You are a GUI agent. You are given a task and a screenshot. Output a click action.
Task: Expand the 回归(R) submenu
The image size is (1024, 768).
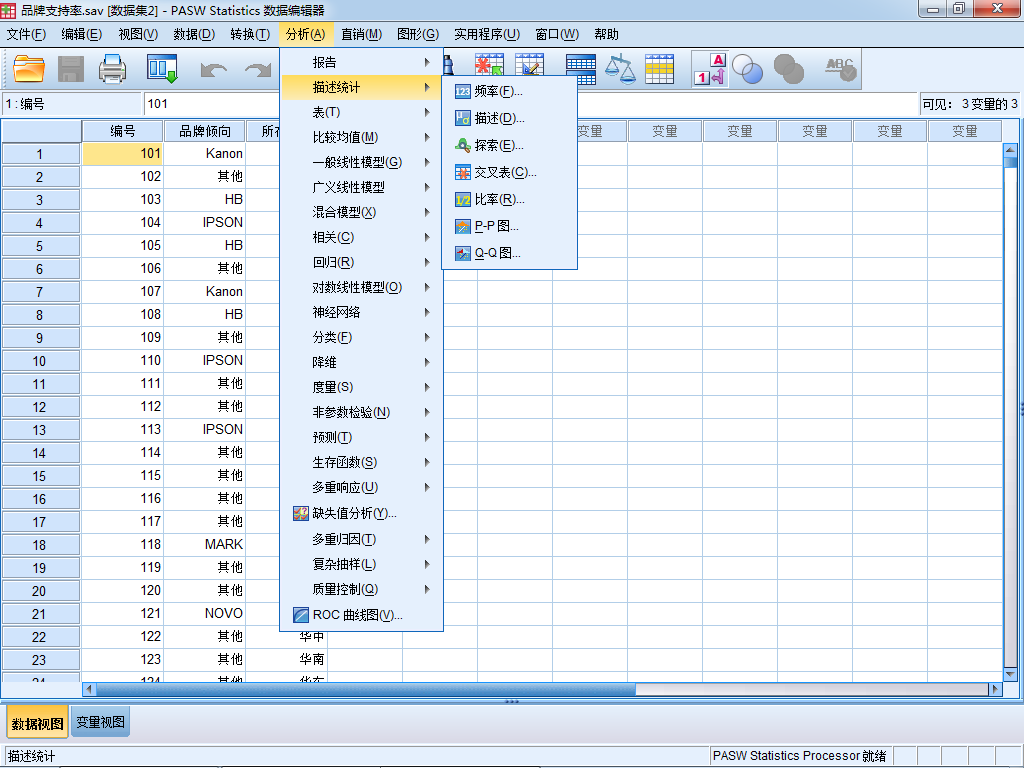click(x=361, y=263)
